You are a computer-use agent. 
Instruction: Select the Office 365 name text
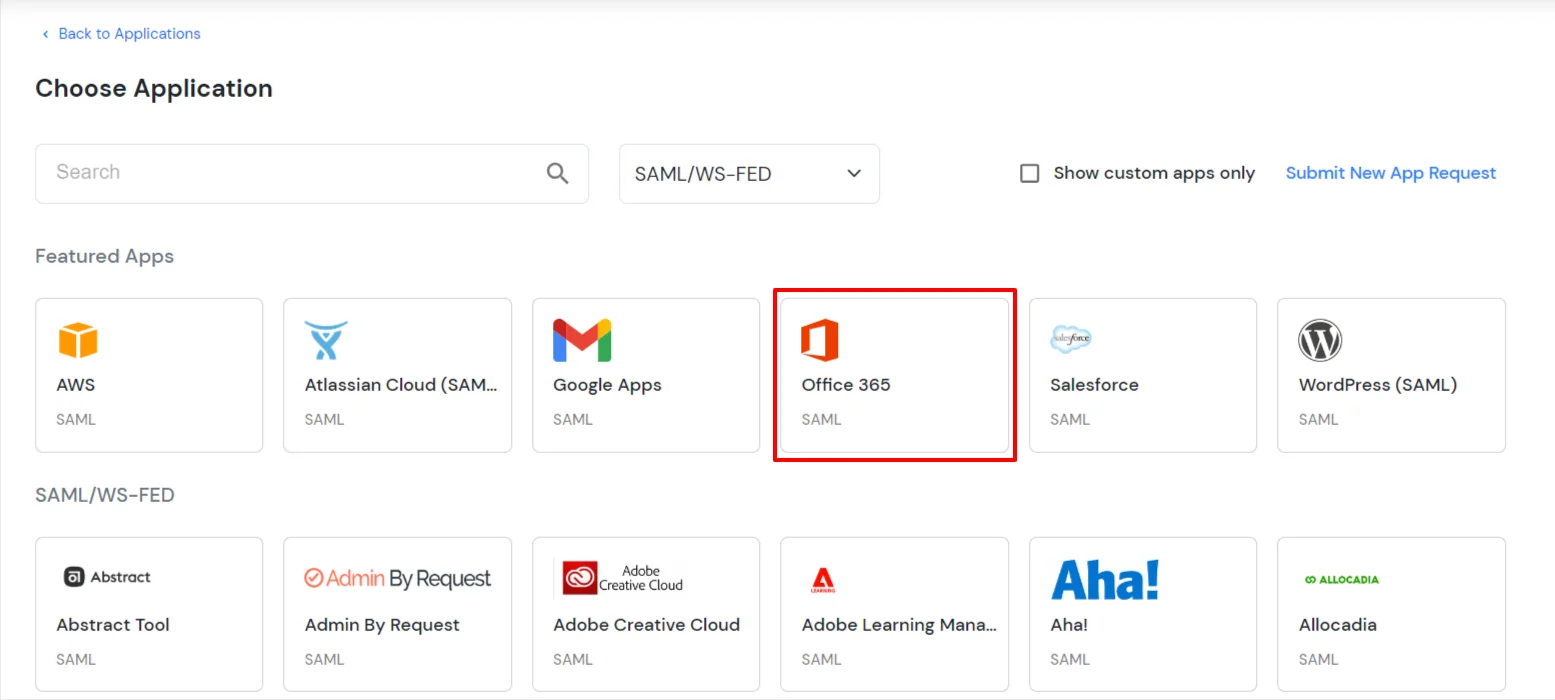846,384
